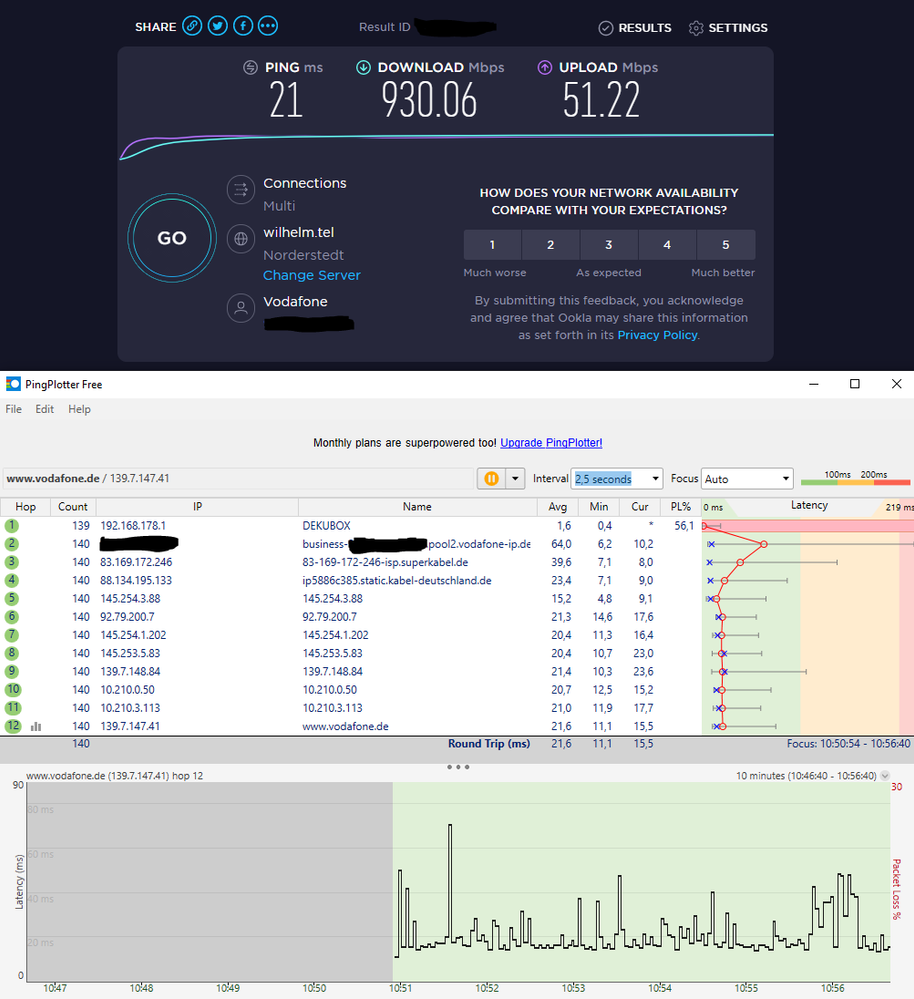
Task: Open 10 minutes timeline range dropdown
Action: coord(885,775)
